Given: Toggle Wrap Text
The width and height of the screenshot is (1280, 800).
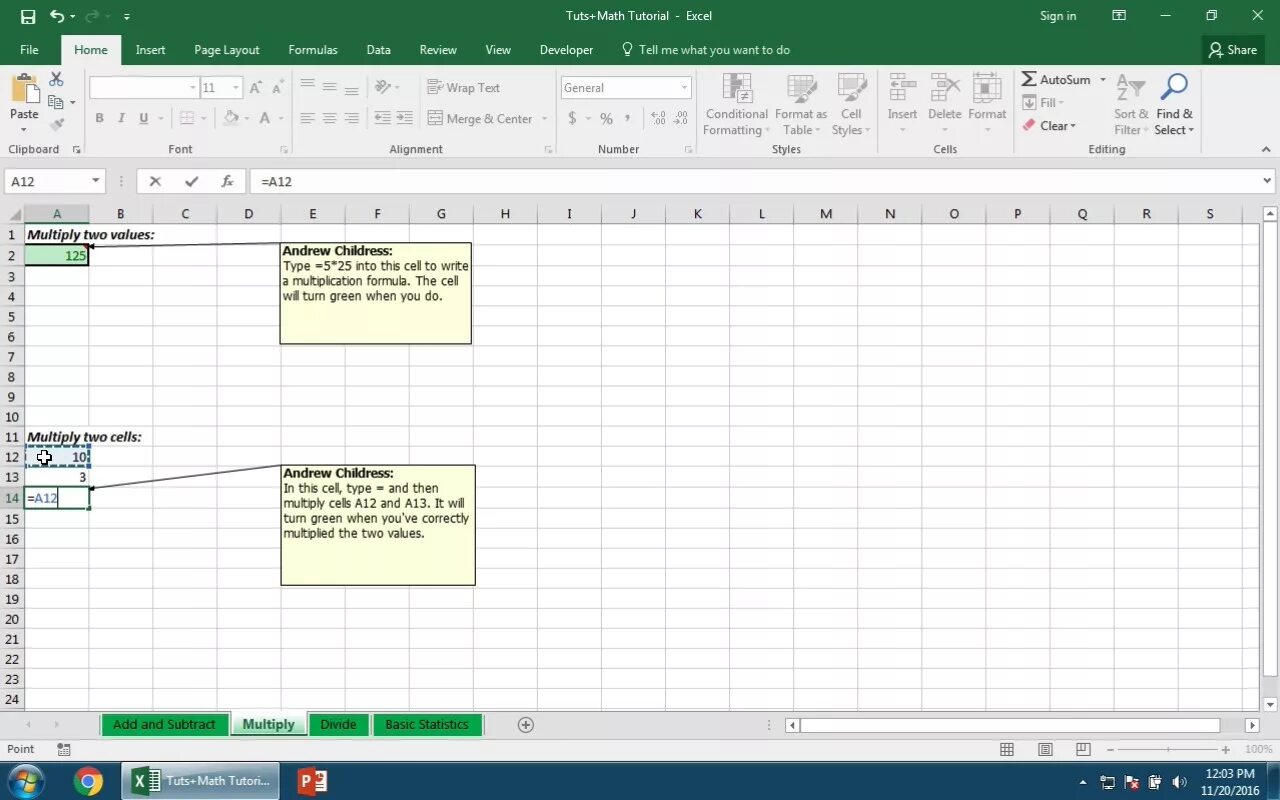Looking at the screenshot, I should pos(463,88).
